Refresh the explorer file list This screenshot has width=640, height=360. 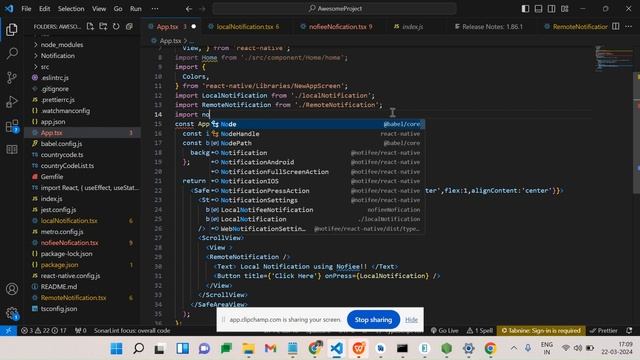(116, 27)
